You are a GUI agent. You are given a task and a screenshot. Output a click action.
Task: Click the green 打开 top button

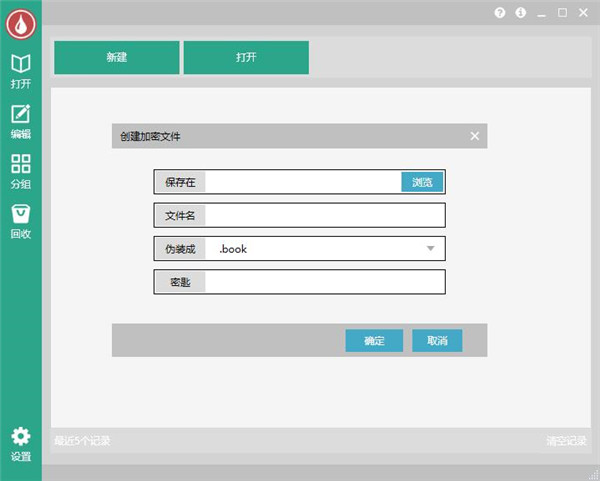click(246, 57)
